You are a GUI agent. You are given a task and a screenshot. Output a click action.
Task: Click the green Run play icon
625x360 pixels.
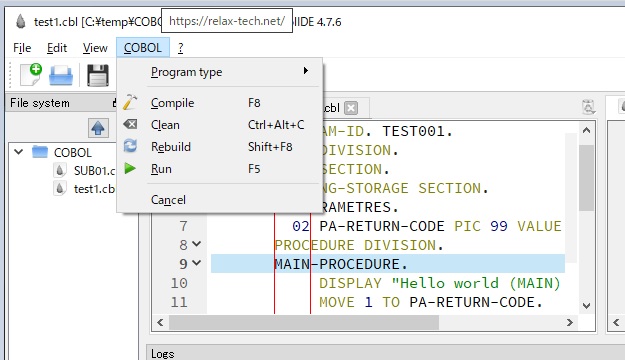130,168
